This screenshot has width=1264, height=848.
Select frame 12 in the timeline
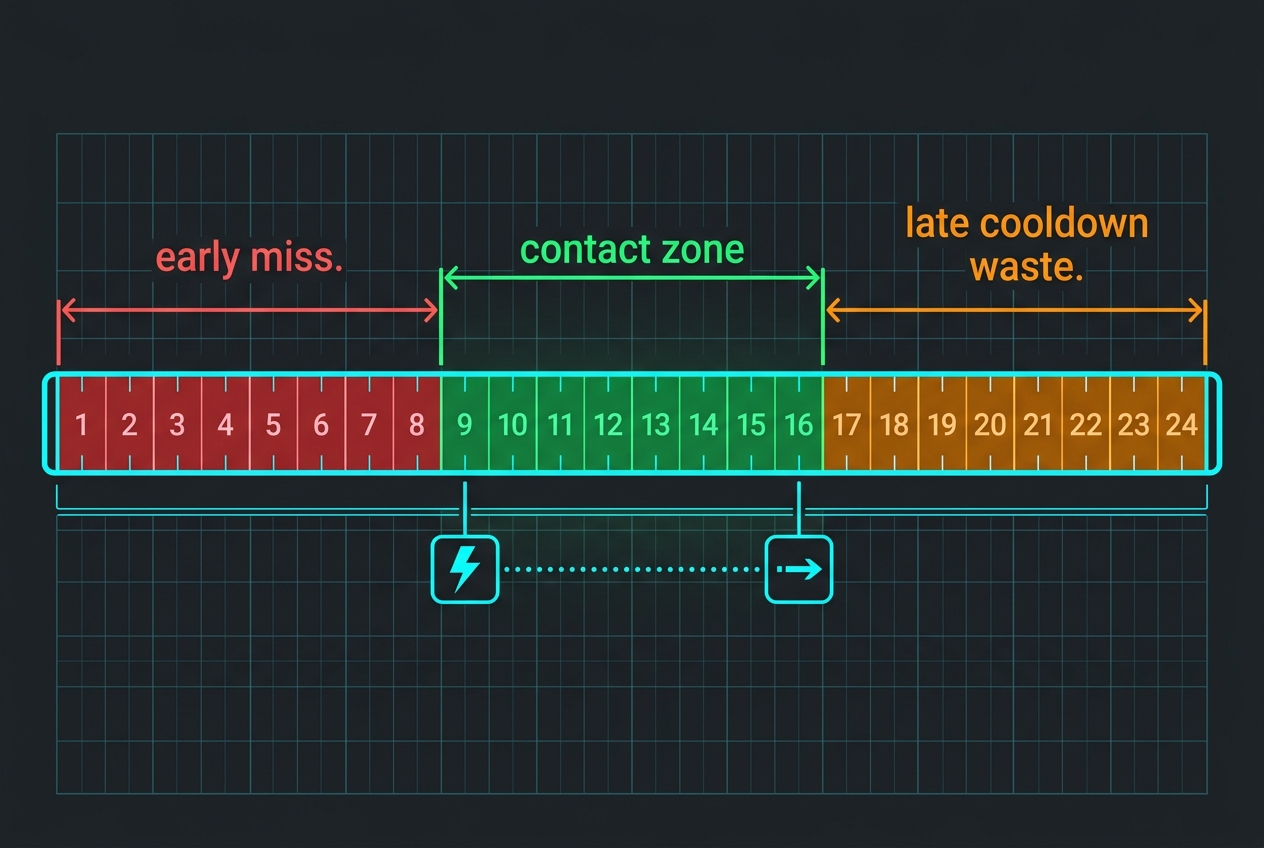click(608, 424)
